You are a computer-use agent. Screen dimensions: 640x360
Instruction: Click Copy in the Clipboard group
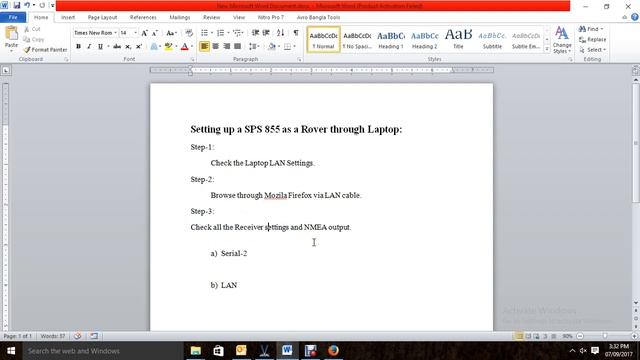pyautogui.click(x=33, y=39)
